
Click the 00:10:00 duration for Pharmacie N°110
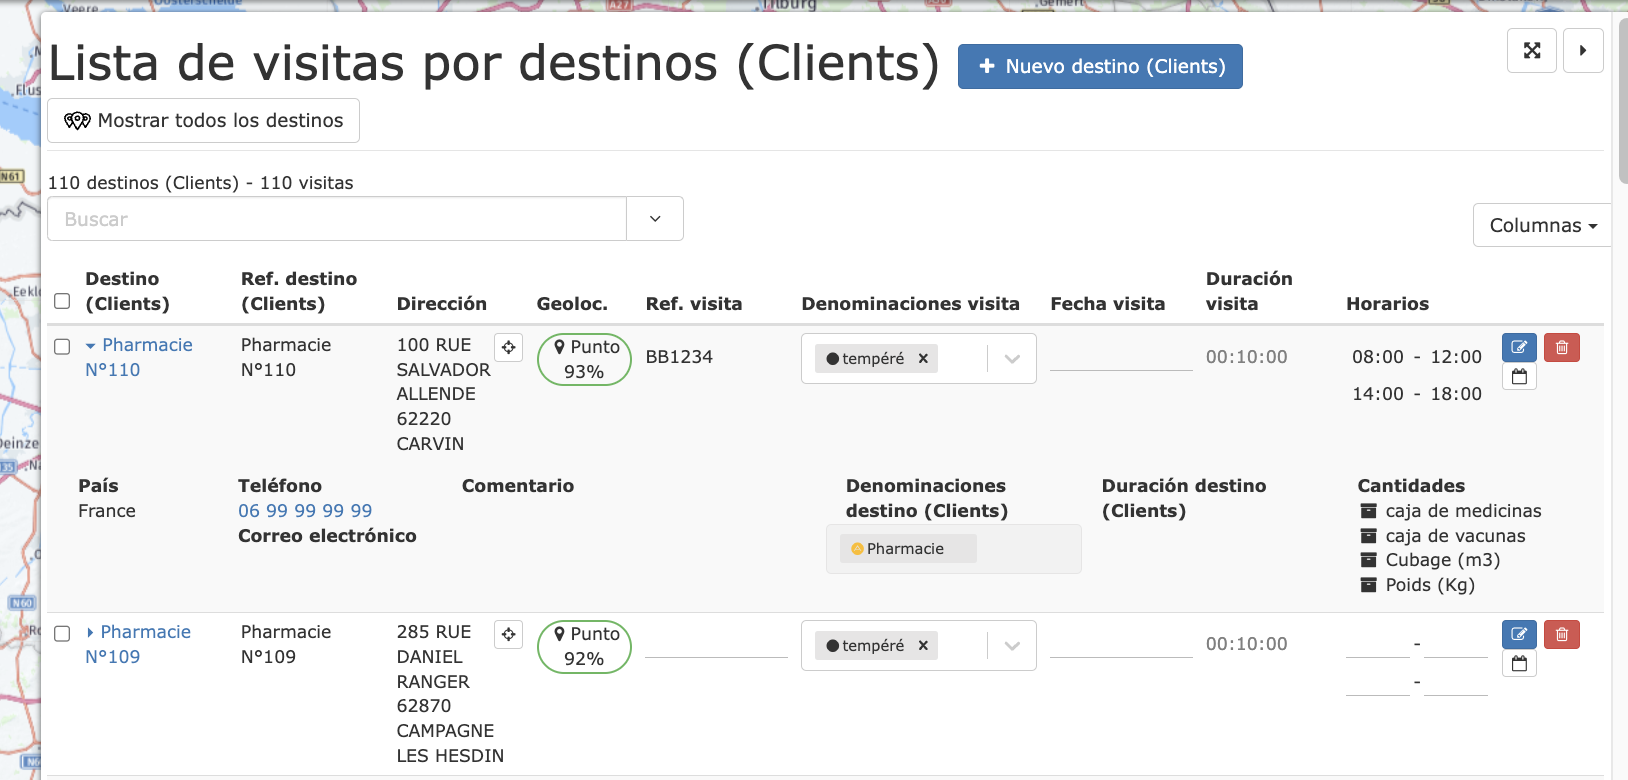pos(1246,357)
